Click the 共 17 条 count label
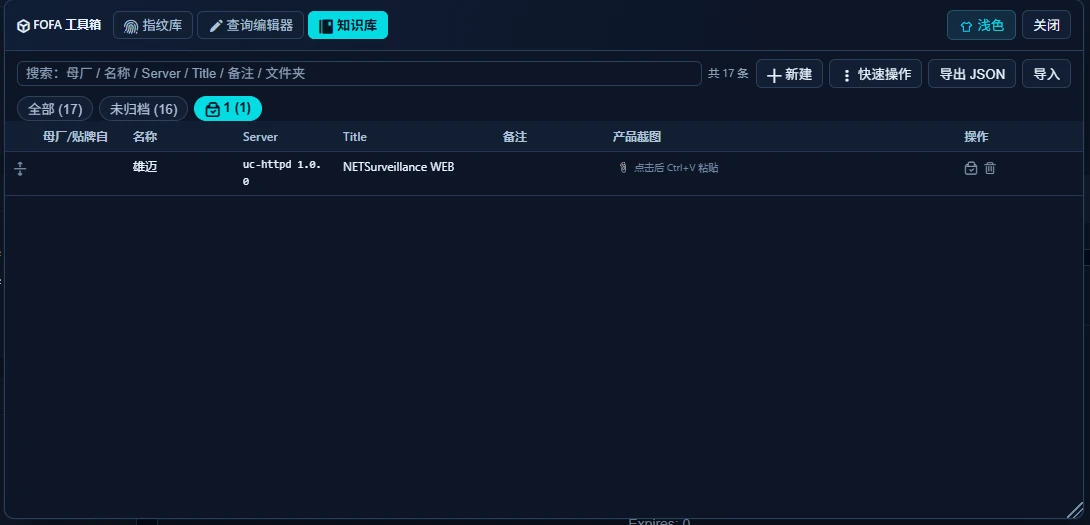 728,74
